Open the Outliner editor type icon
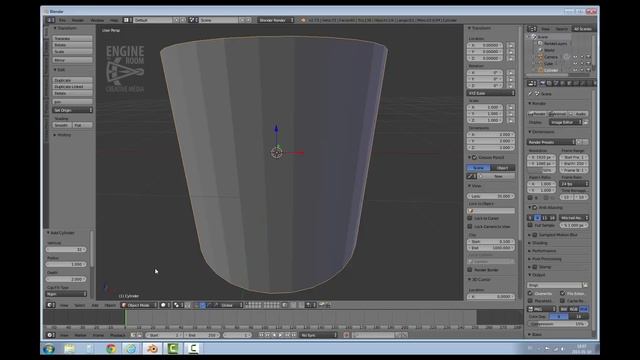 click(532, 29)
